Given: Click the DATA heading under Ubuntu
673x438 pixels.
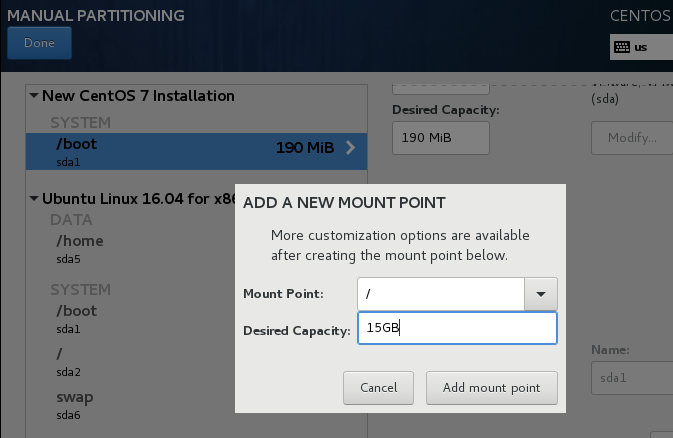Looking at the screenshot, I should click(x=71, y=220).
